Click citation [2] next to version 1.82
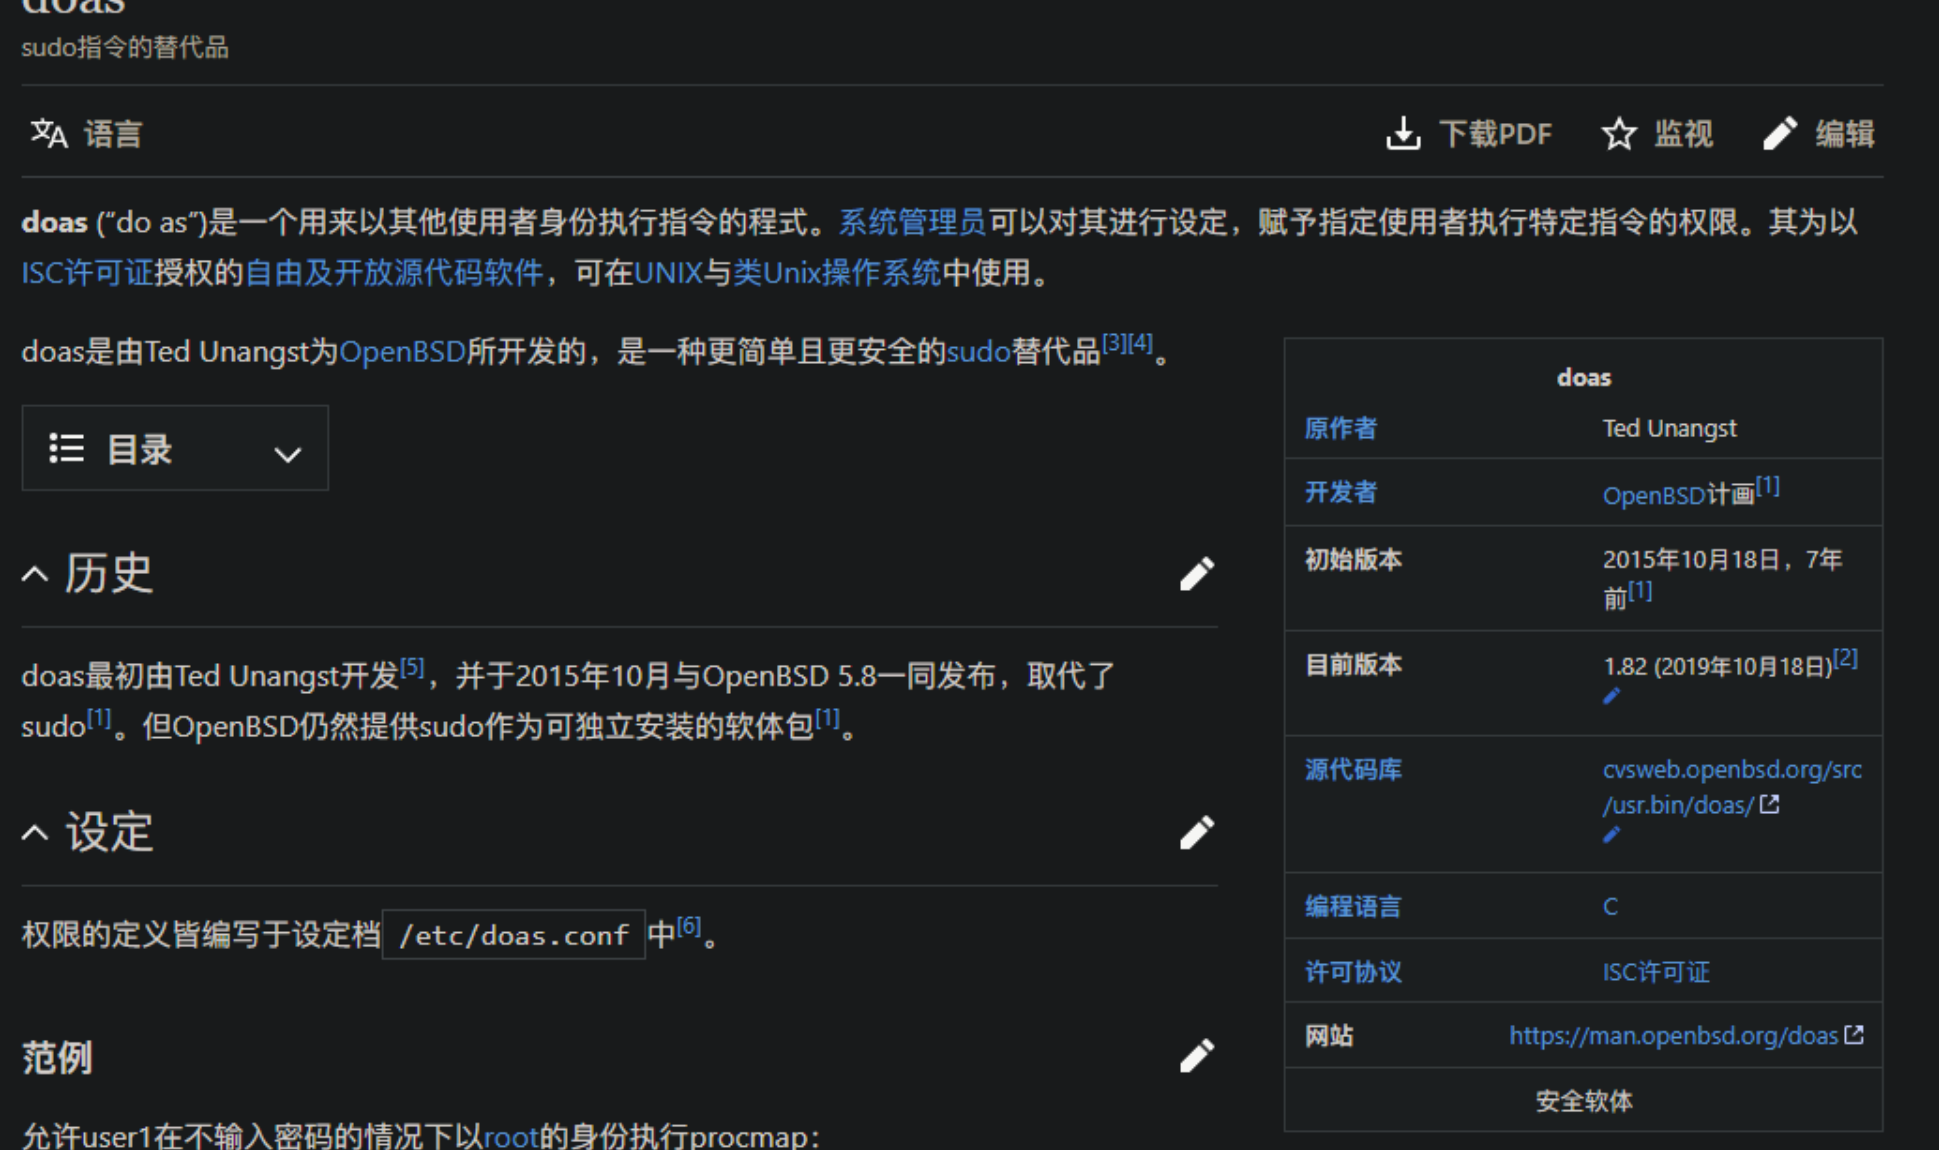The height and width of the screenshot is (1150, 1939). (x=1846, y=658)
